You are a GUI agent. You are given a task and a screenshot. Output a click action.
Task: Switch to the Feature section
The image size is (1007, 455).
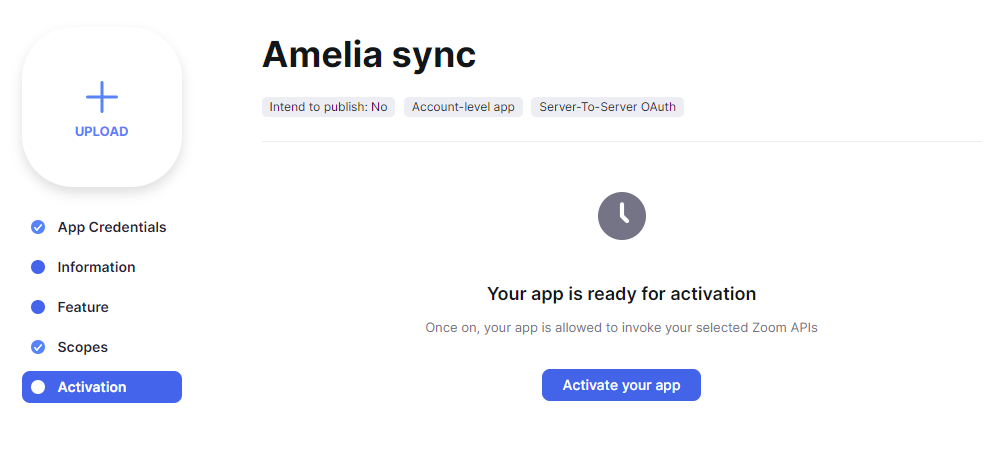click(x=83, y=307)
